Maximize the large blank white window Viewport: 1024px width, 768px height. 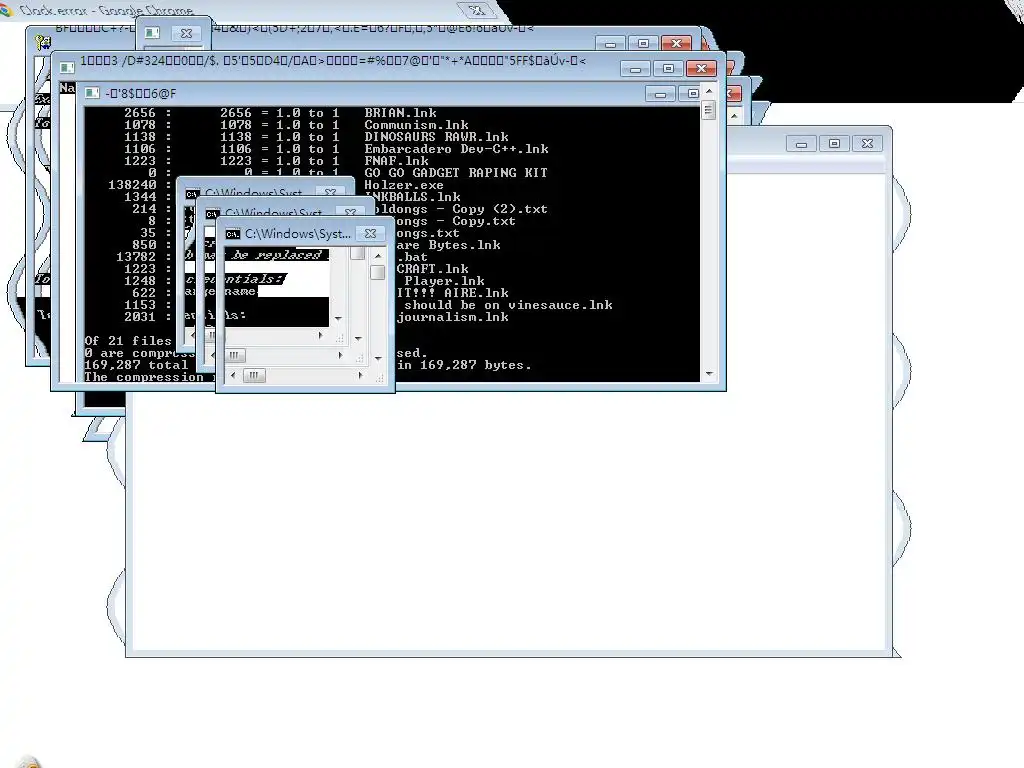(834, 143)
